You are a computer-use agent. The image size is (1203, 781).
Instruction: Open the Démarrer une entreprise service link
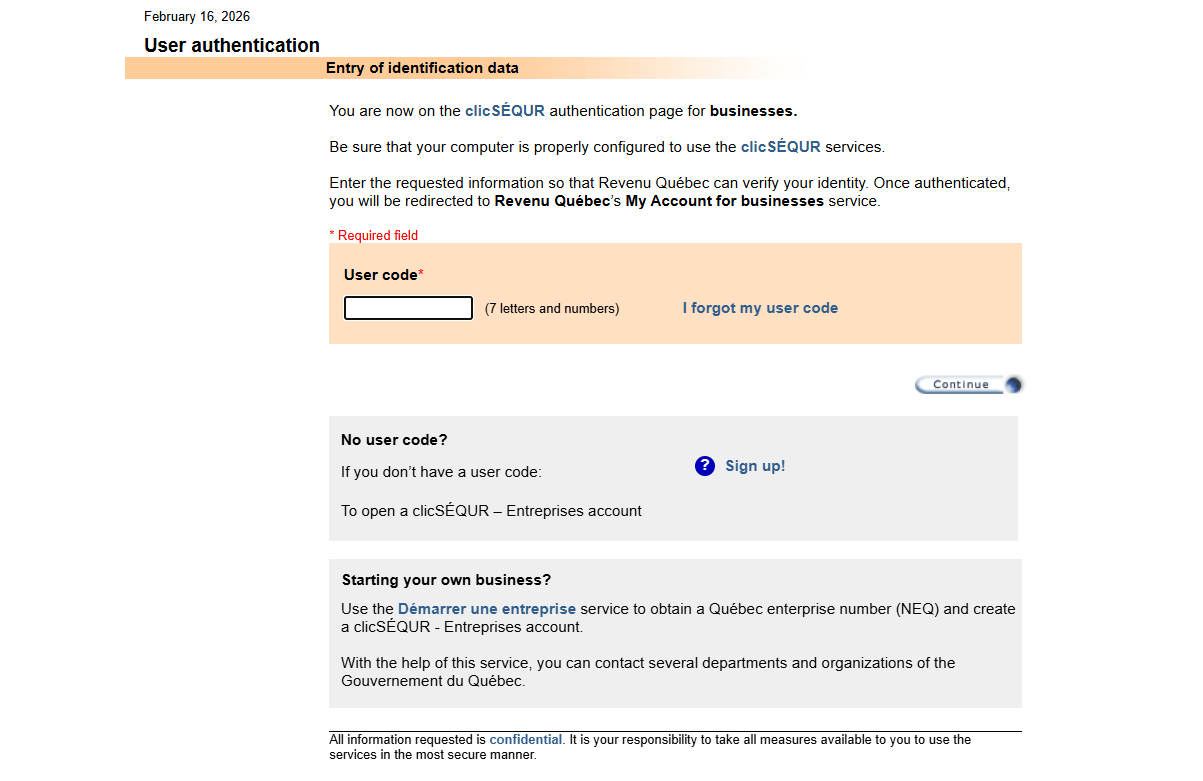[487, 609]
